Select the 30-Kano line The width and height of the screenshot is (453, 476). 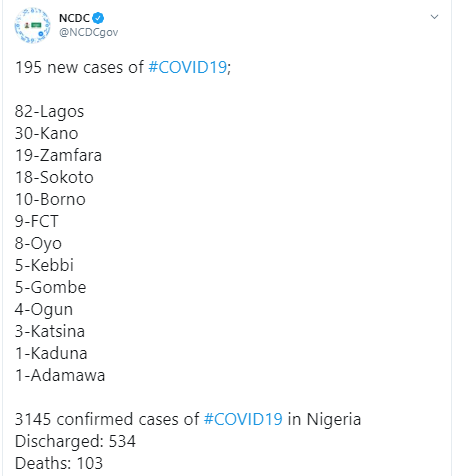click(x=47, y=133)
